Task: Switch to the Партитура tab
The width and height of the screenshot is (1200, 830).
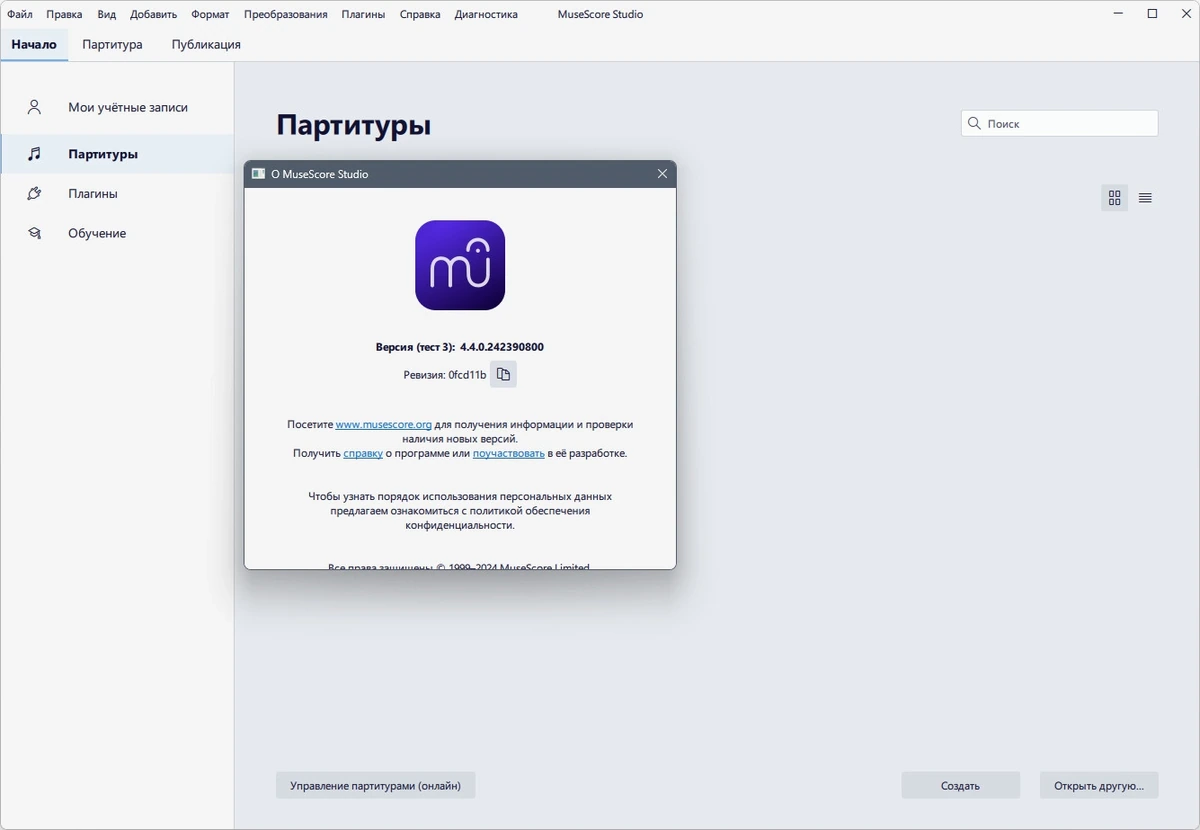Action: [112, 45]
